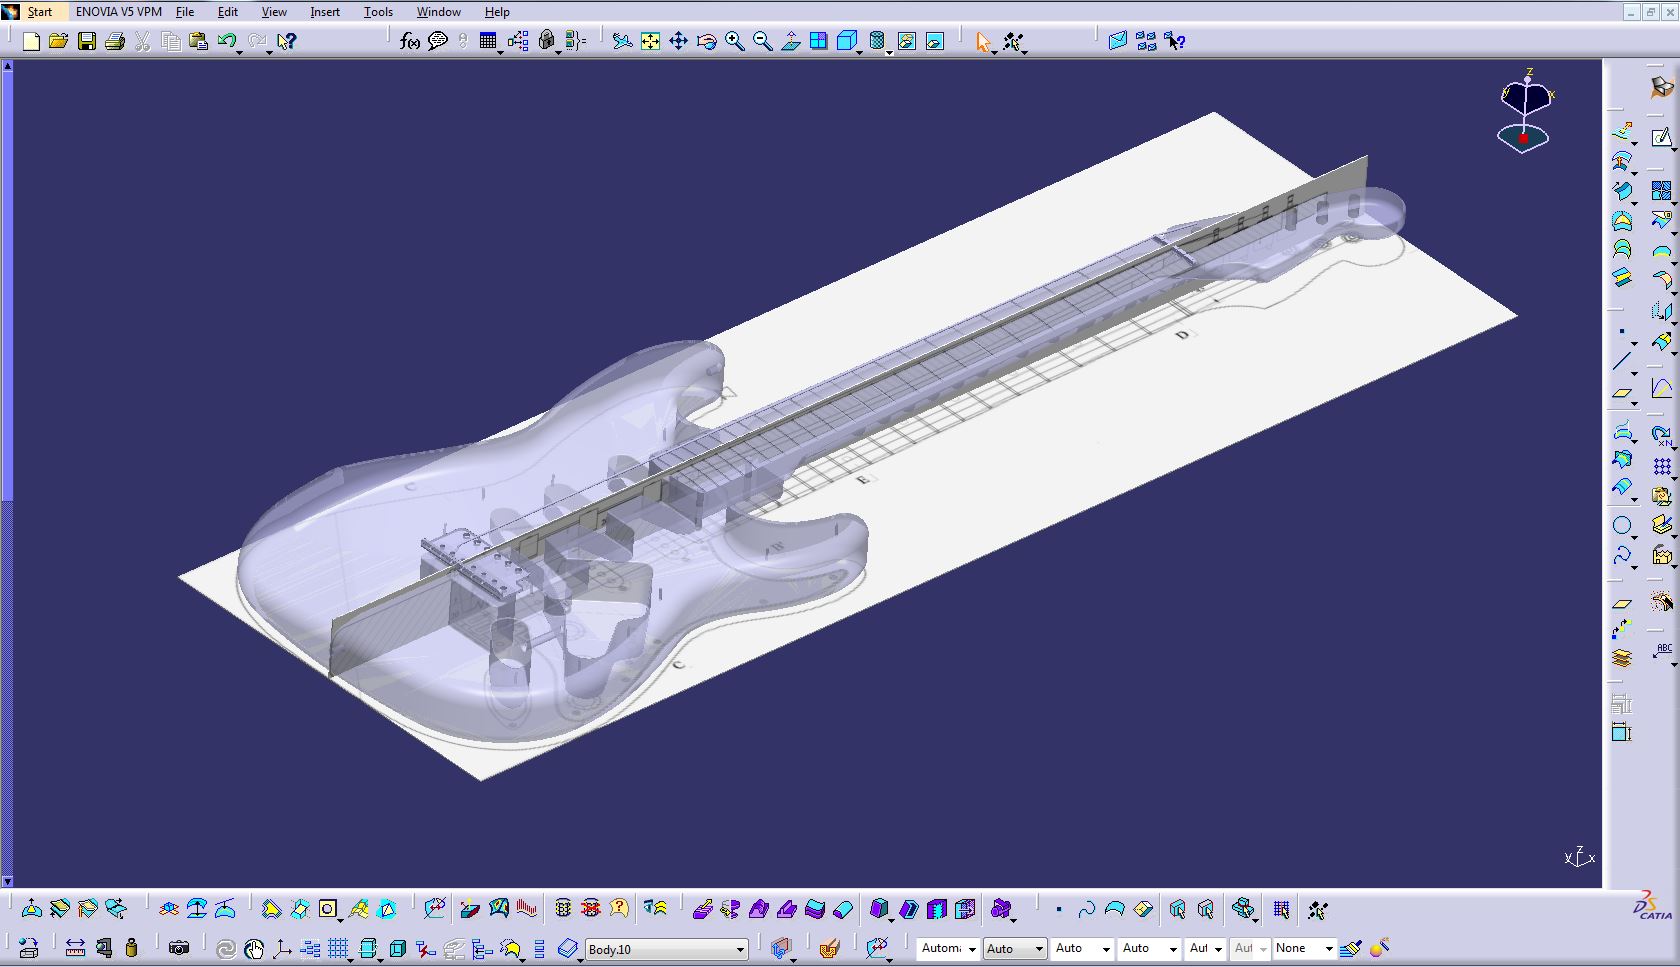This screenshot has height=967, width=1680.
Task: Click the Multi-View create icon
Action: click(818, 41)
